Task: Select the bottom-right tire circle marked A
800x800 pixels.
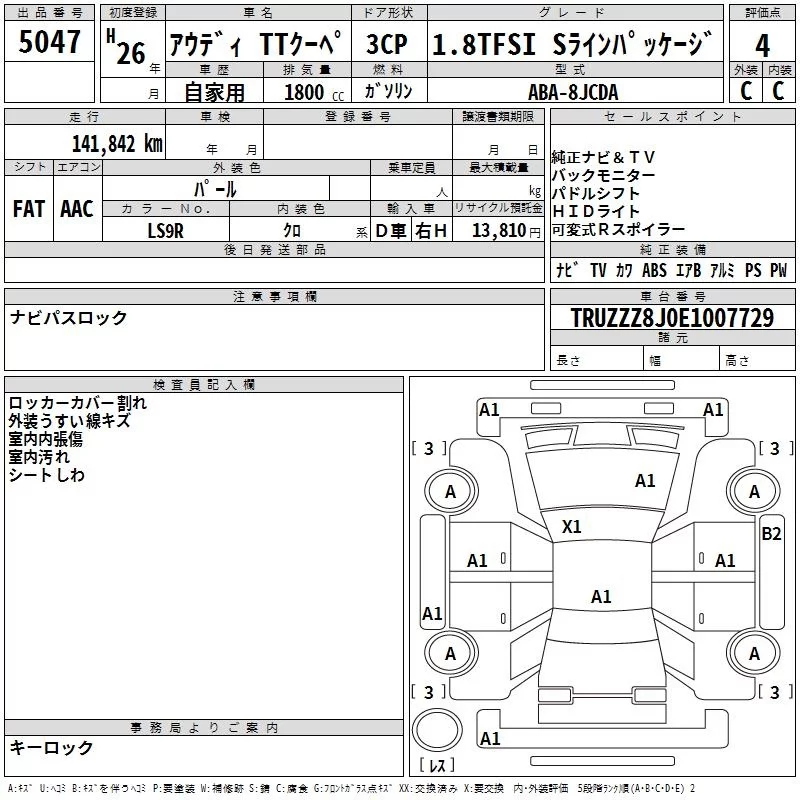Action: point(756,653)
